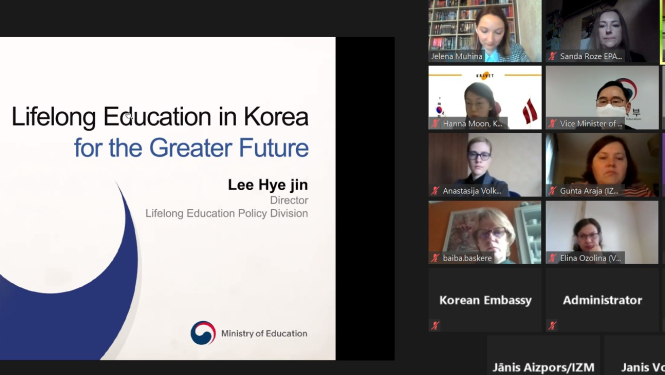Select Administrator participant tile

[602, 300]
